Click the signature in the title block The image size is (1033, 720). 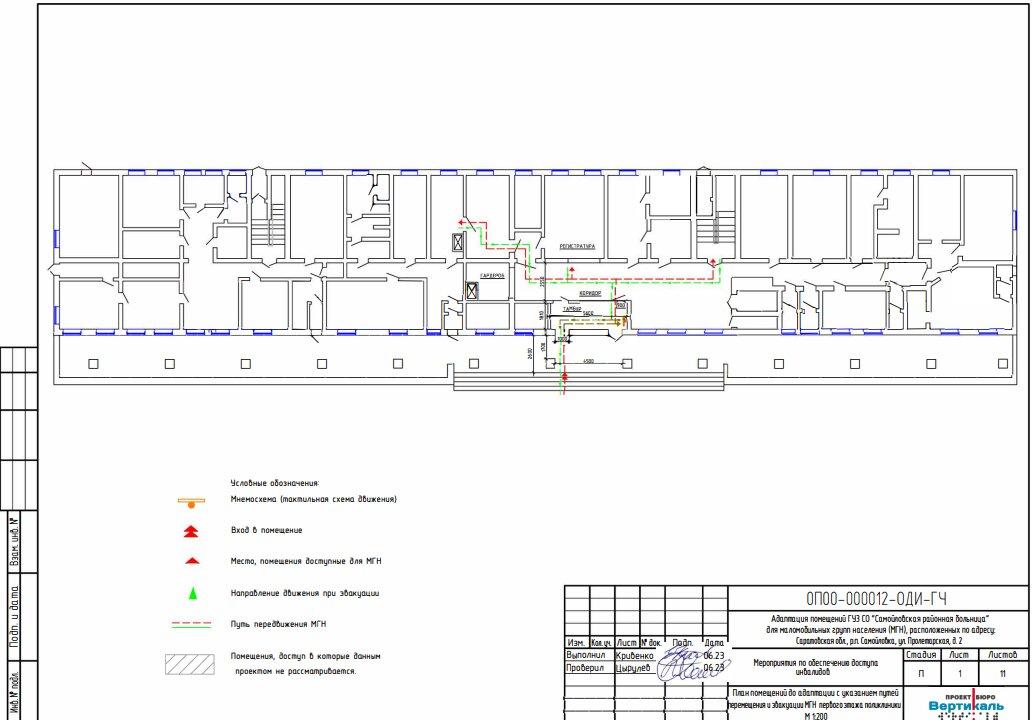684,662
